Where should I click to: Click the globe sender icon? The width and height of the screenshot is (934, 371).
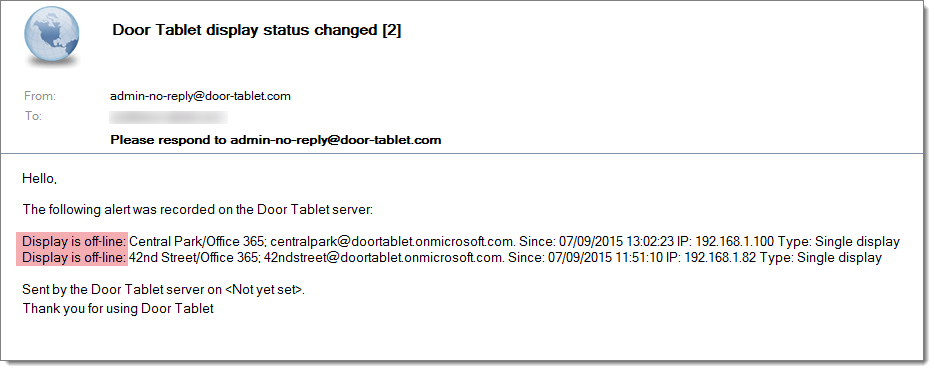52,36
